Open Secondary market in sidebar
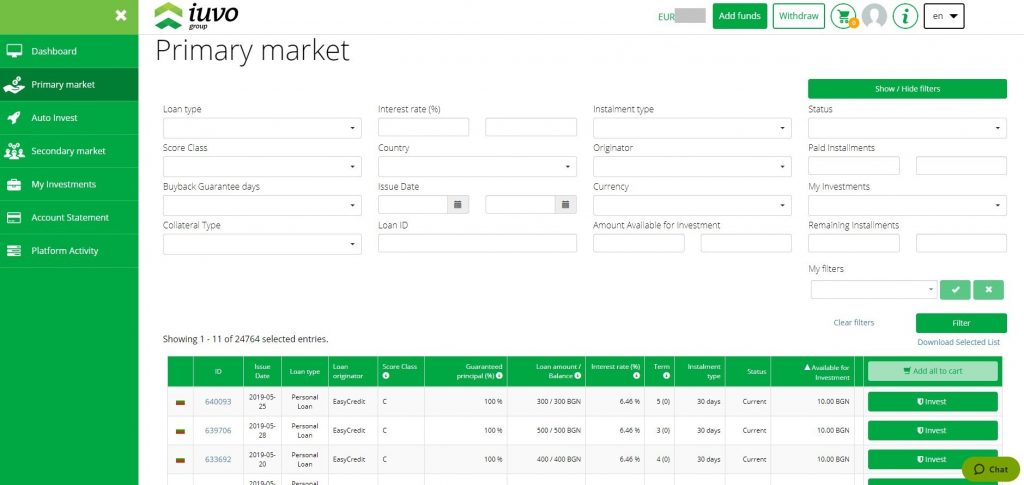Viewport: 1024px width, 485px height. point(68,151)
